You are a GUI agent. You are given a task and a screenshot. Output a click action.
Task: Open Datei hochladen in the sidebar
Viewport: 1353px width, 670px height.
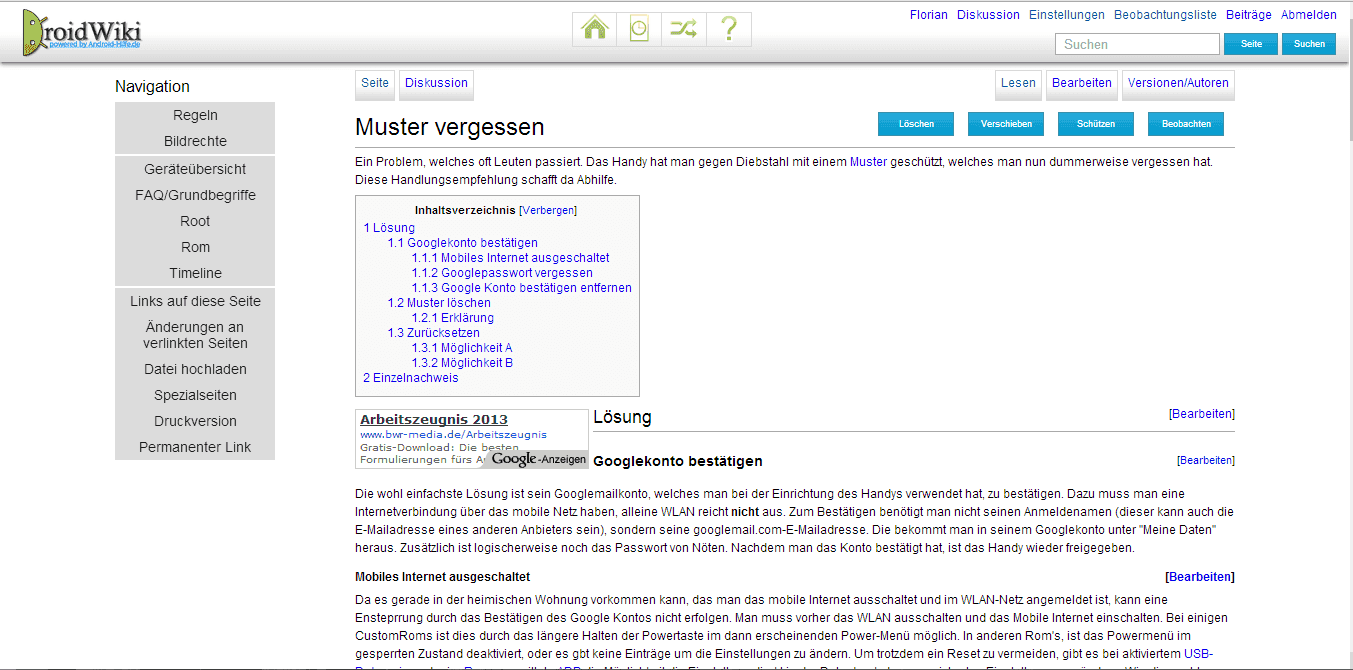coord(195,369)
